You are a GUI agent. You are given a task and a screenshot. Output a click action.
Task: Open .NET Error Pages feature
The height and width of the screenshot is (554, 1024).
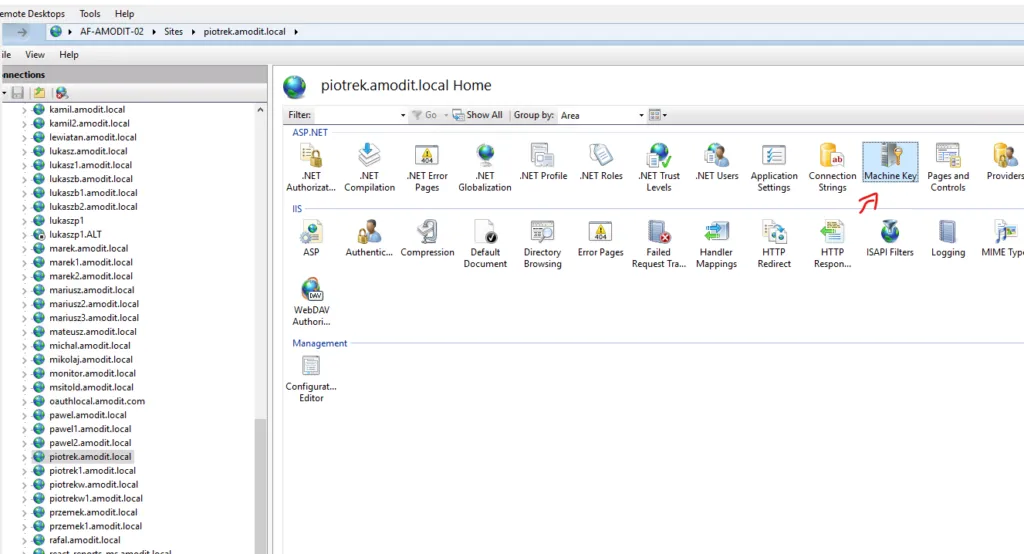coord(427,168)
